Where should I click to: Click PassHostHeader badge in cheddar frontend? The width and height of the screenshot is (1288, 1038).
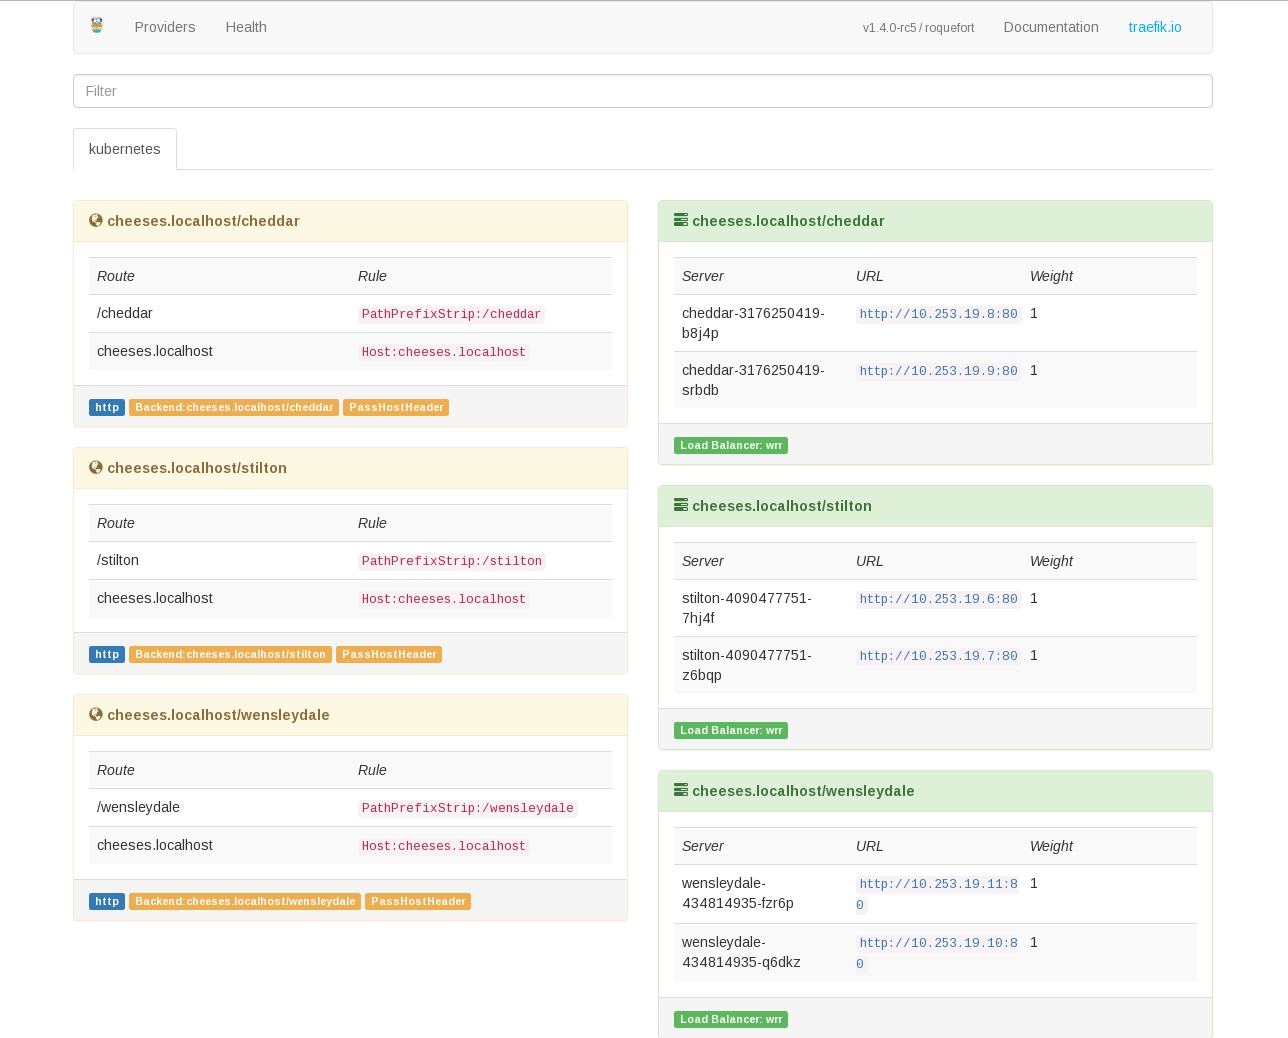tap(396, 408)
